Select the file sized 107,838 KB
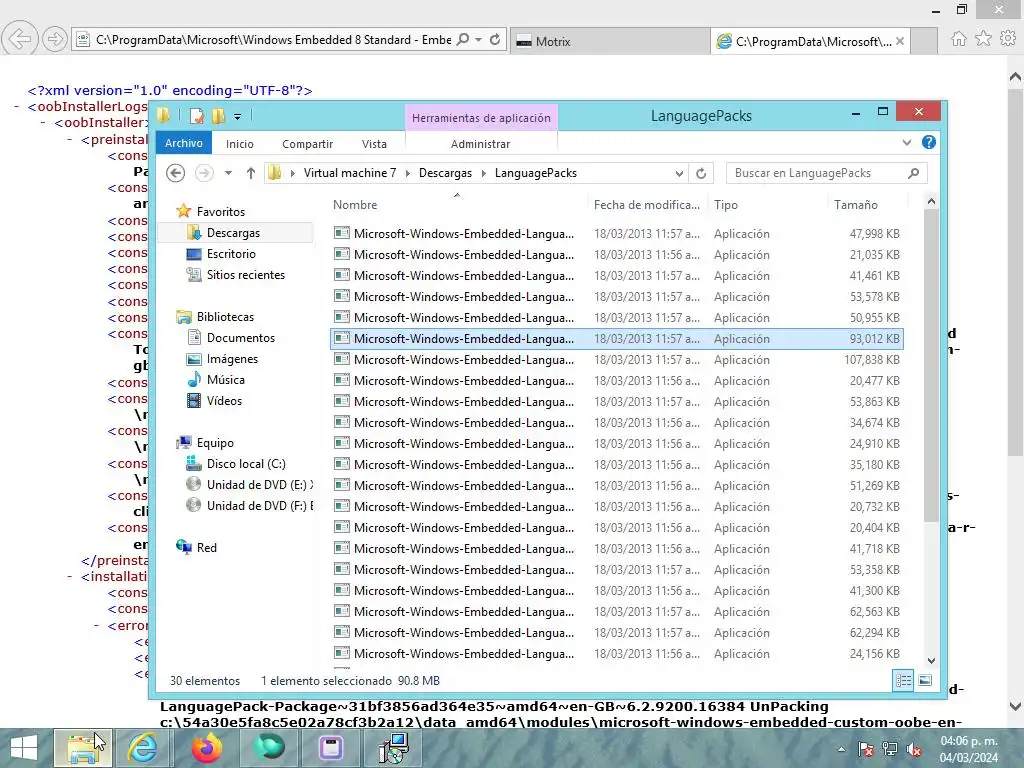Image resolution: width=1024 pixels, height=768 pixels. 616,360
